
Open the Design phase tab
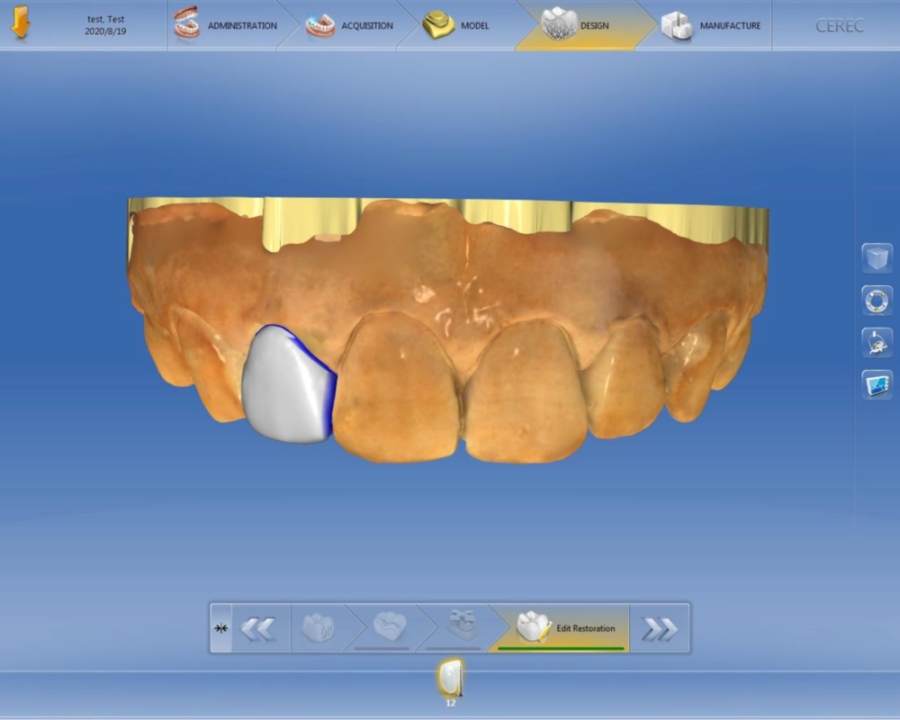click(x=577, y=25)
